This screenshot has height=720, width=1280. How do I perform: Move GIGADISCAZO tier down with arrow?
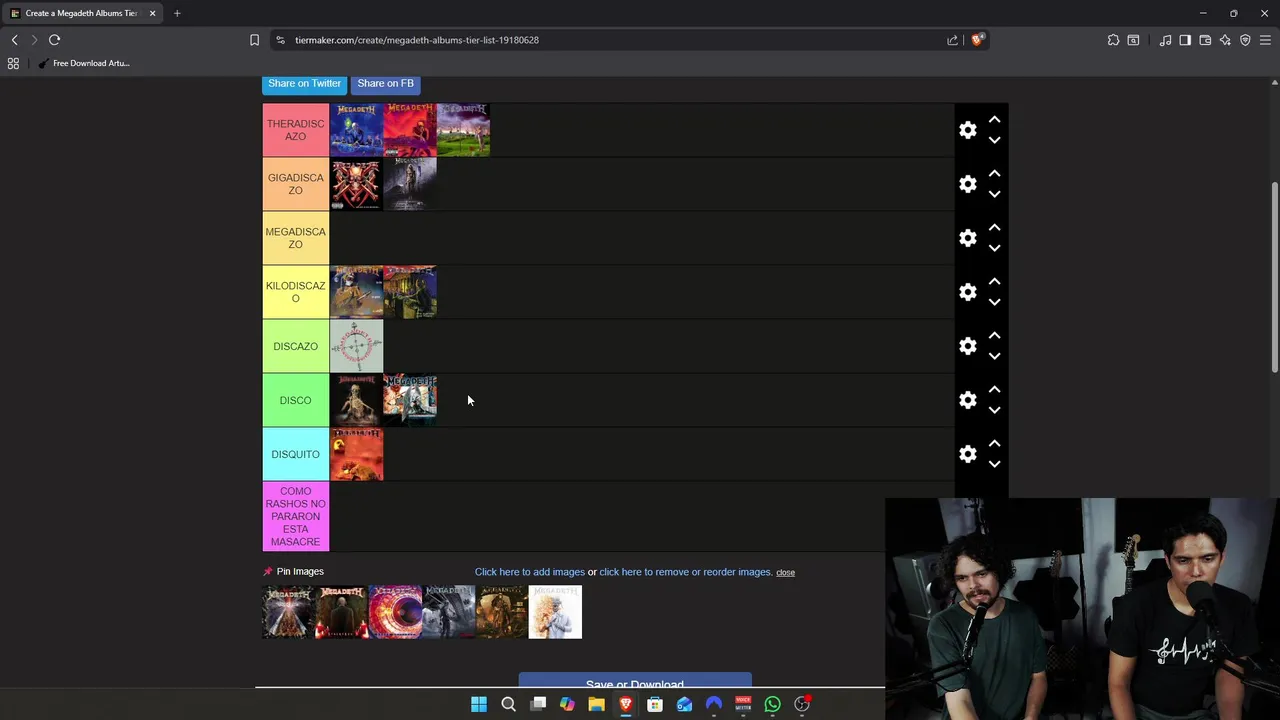pos(994,195)
